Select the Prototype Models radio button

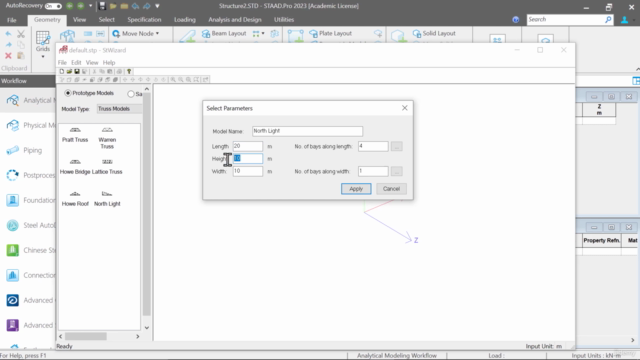[68, 93]
